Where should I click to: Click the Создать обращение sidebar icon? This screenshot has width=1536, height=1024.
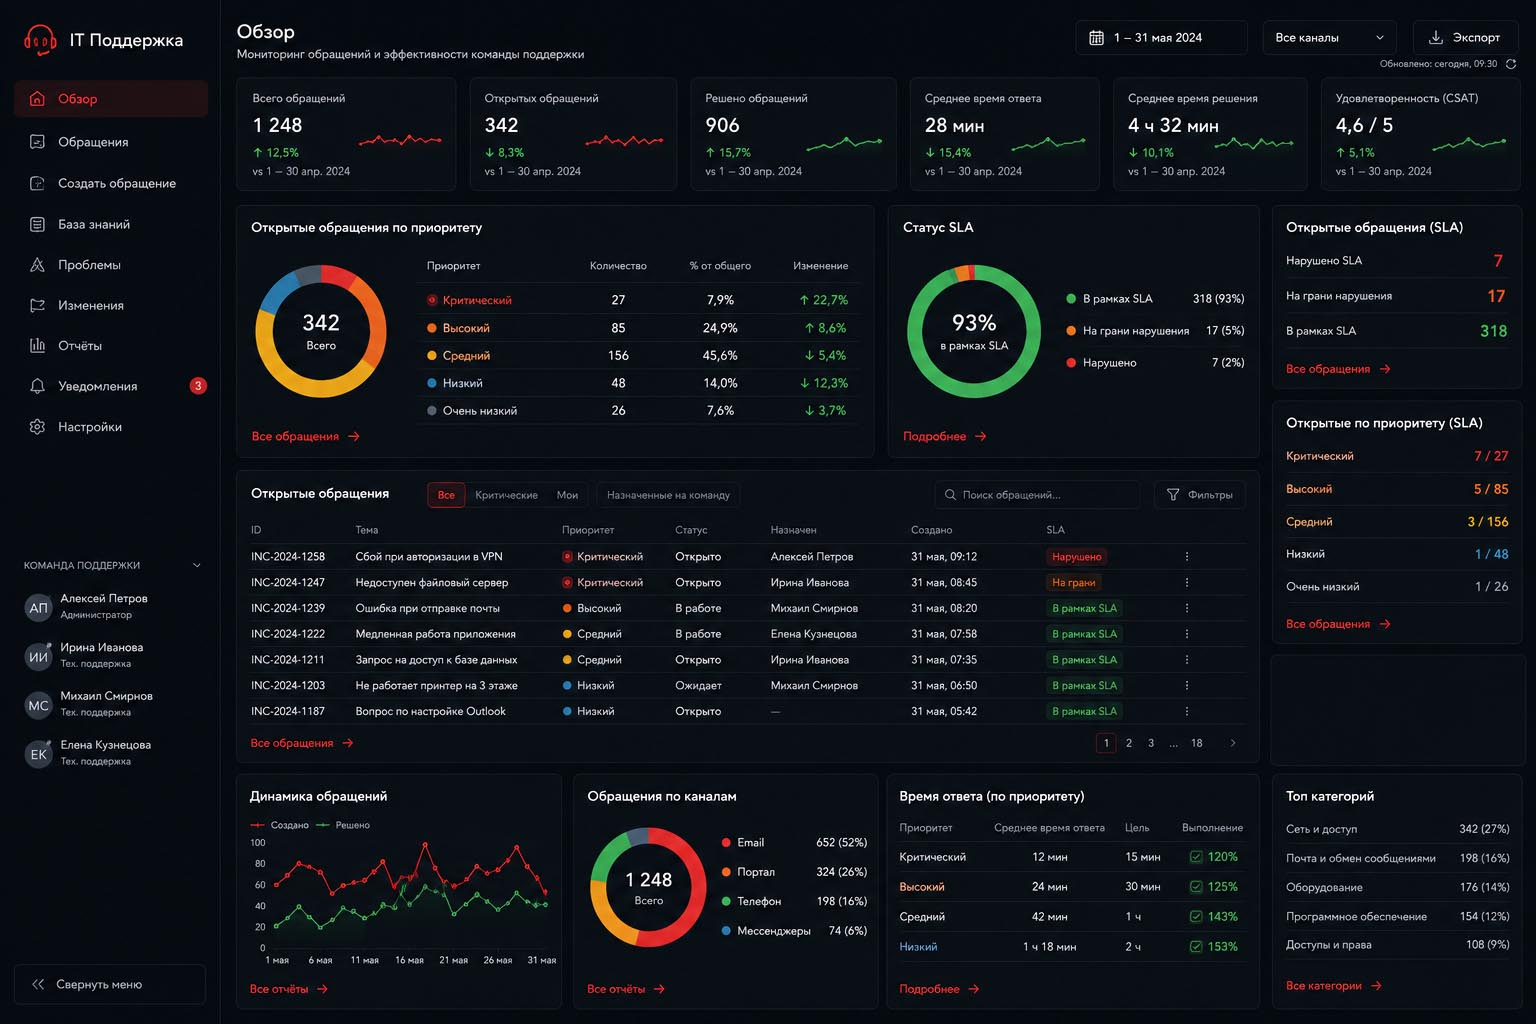(x=37, y=183)
